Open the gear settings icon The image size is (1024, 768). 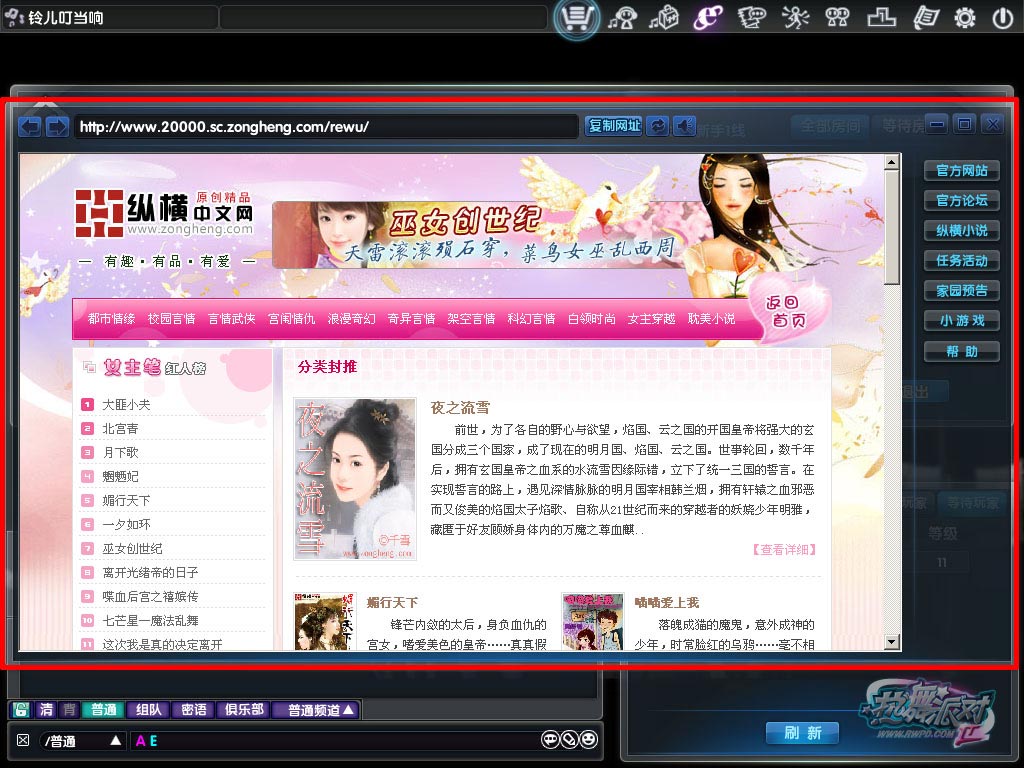[x=965, y=18]
